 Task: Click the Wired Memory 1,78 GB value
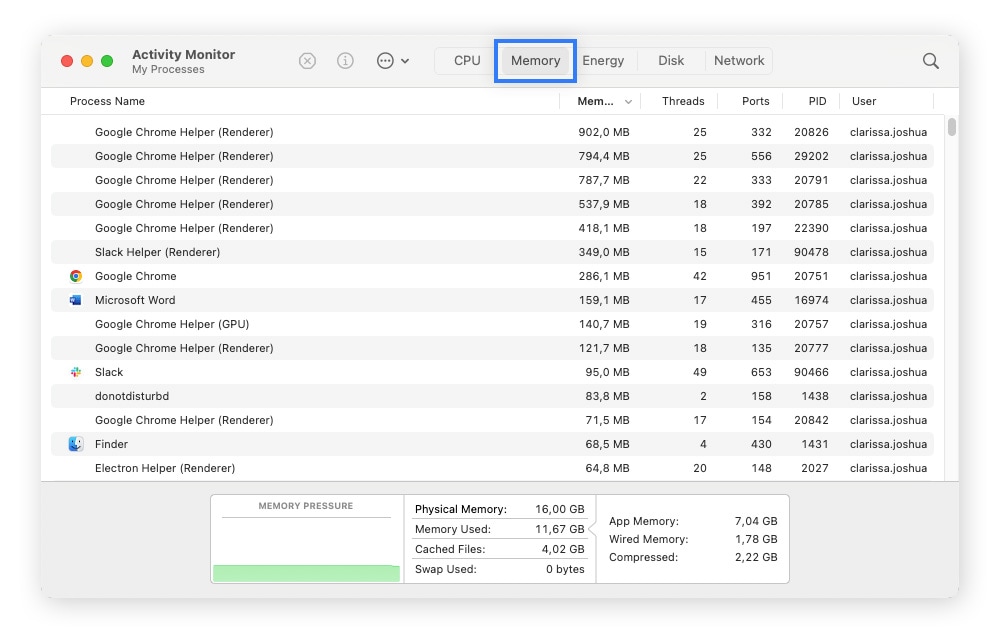(x=756, y=539)
